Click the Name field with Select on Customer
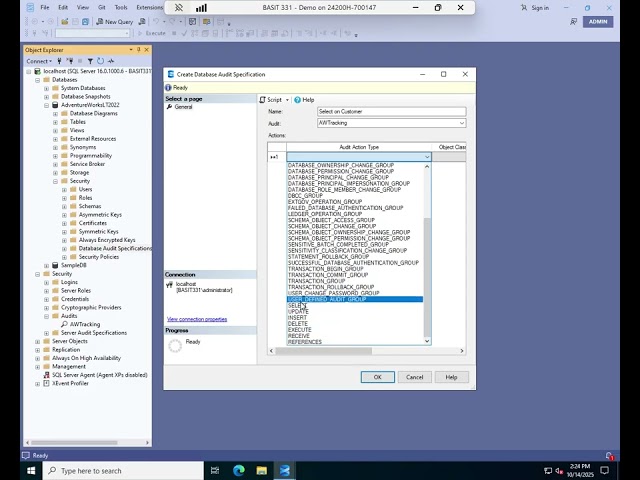 click(391, 111)
